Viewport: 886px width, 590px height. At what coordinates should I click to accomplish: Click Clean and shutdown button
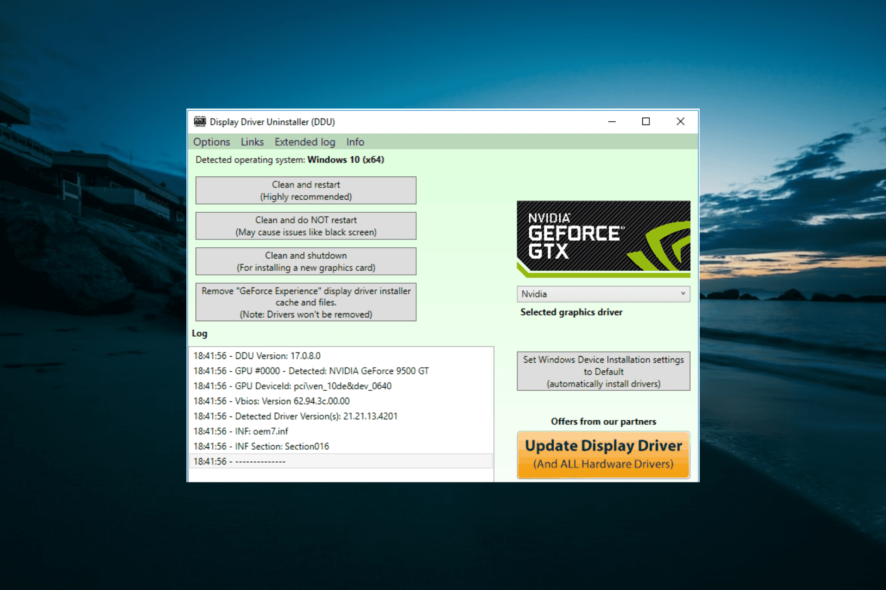[306, 262]
